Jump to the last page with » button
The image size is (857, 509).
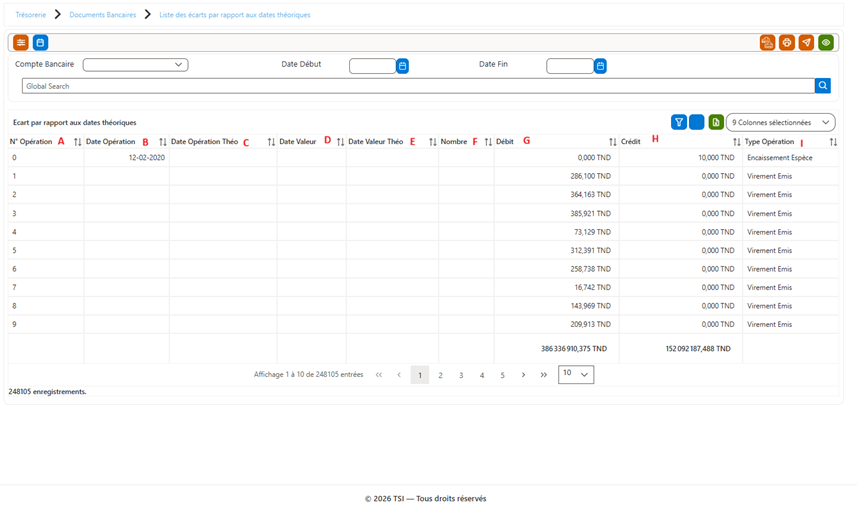pyautogui.click(x=543, y=375)
